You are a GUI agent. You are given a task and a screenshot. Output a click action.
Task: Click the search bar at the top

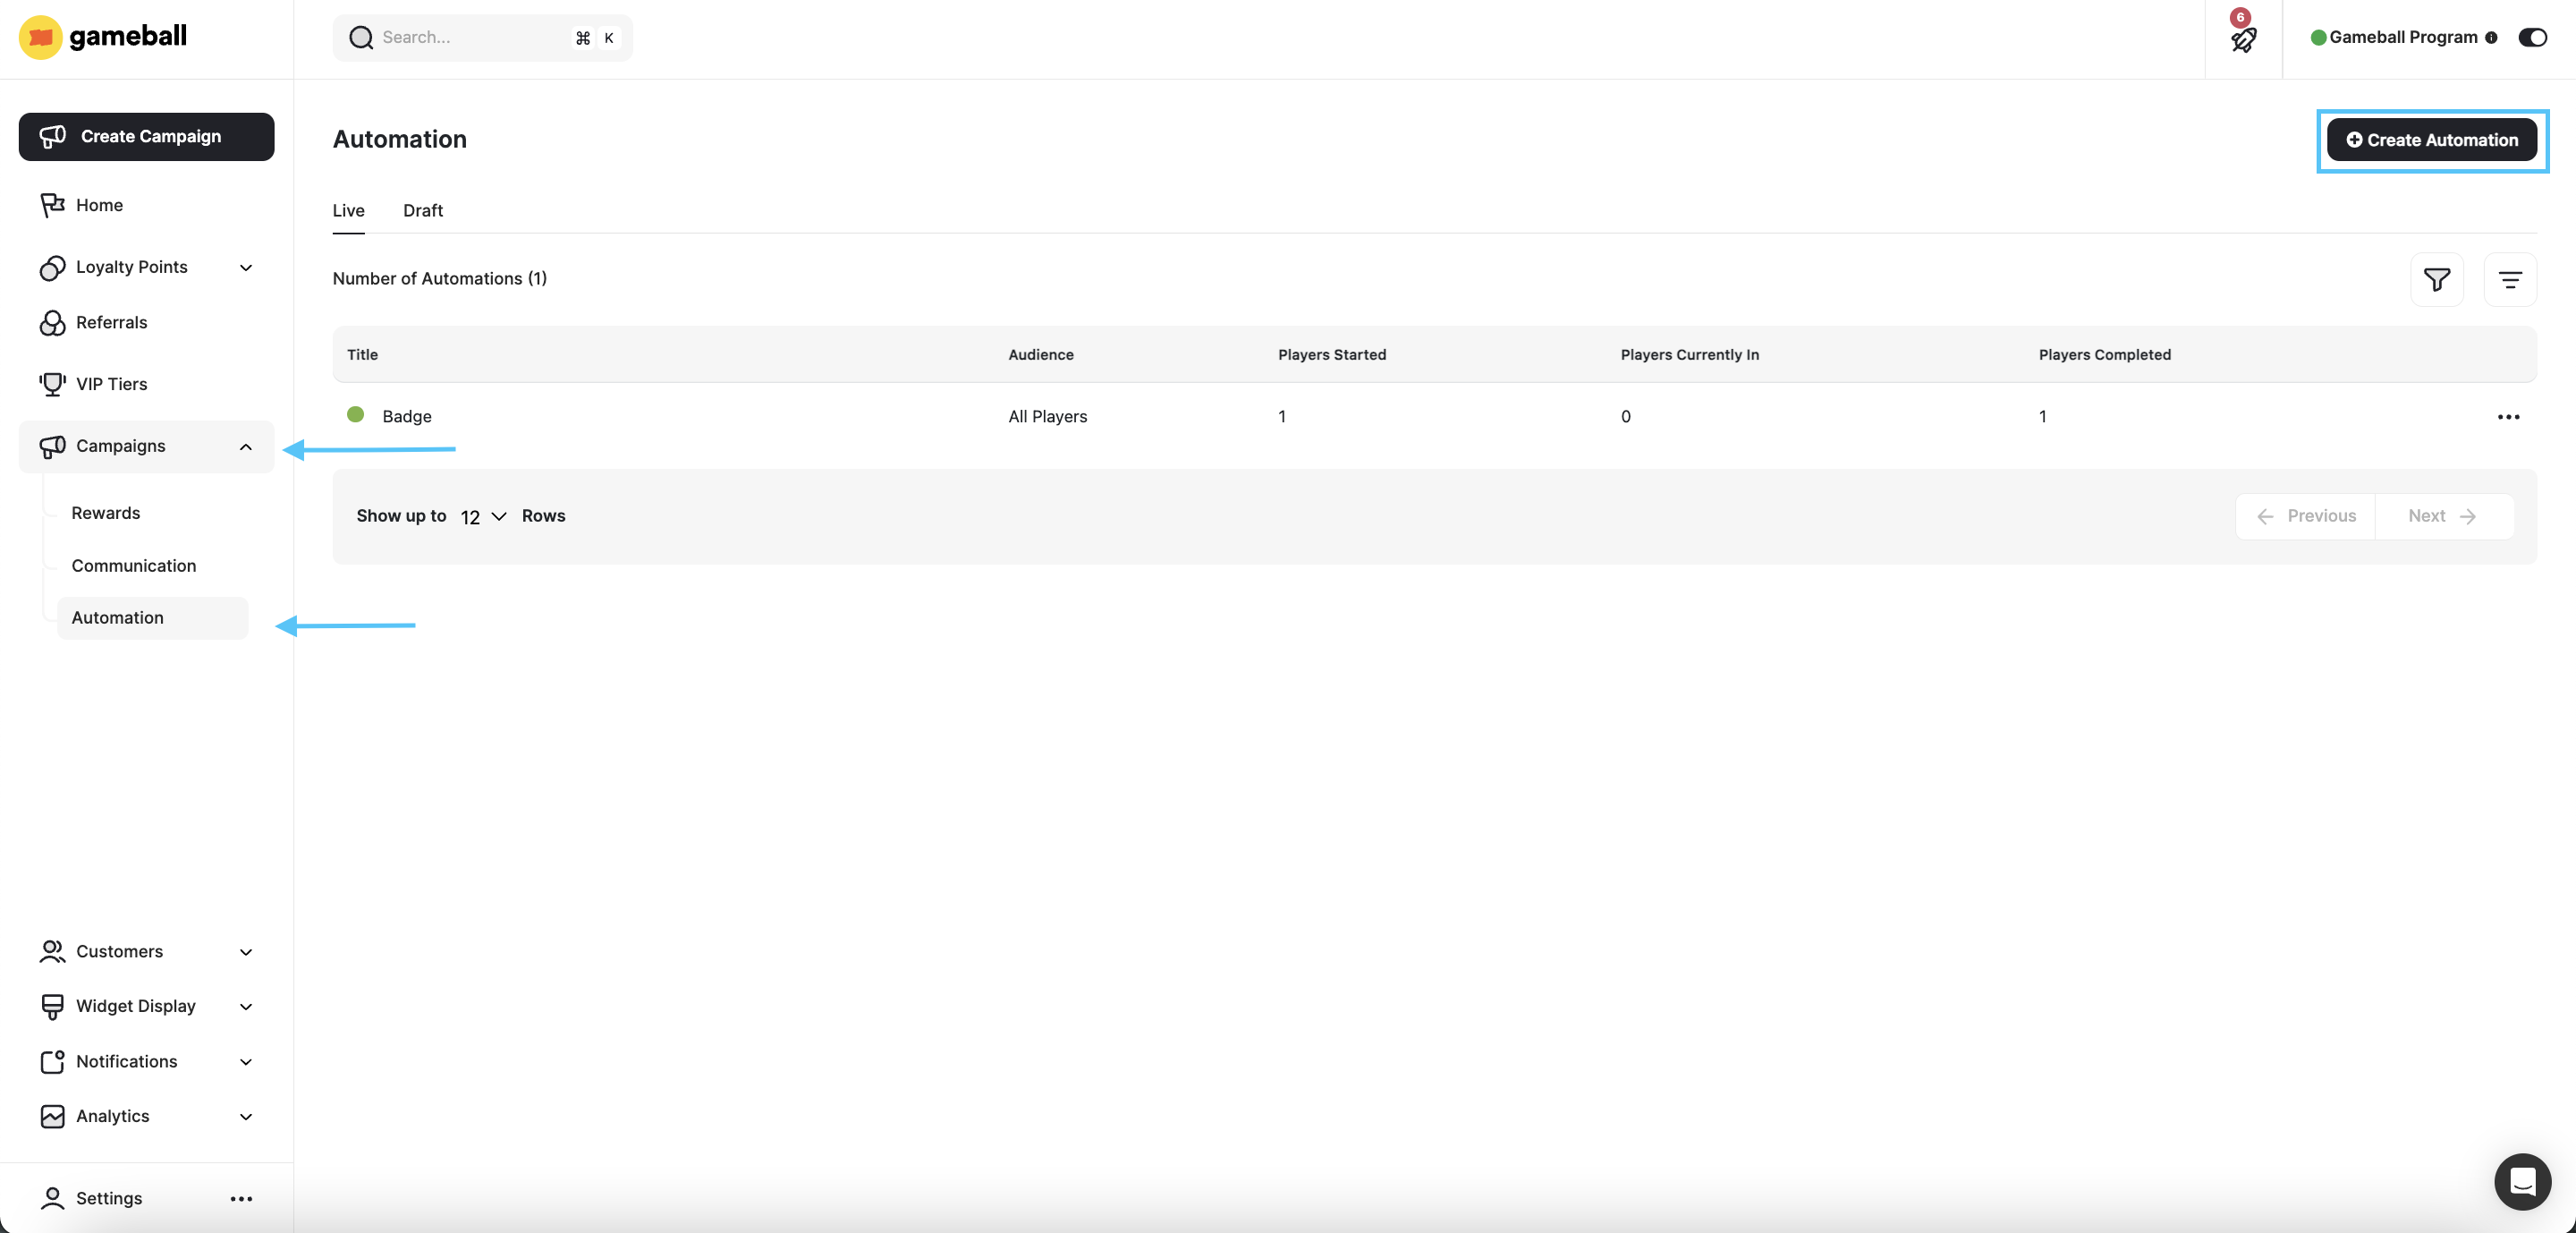[482, 37]
